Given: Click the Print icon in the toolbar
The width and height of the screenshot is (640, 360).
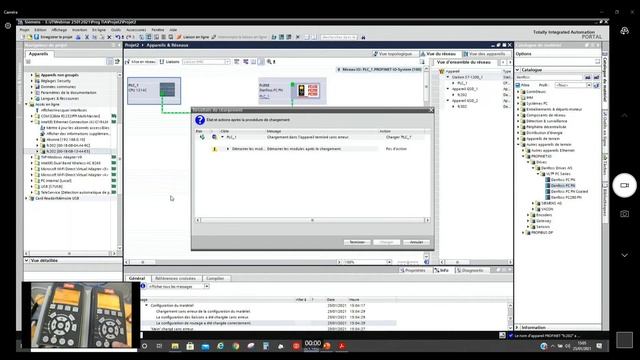Looking at the screenshot, I should tap(78, 37).
